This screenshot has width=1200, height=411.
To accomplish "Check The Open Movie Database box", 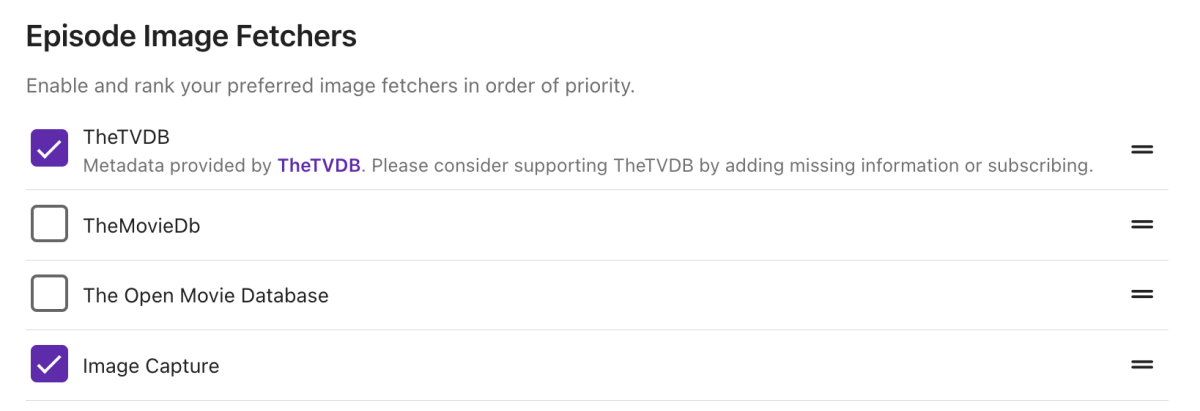I will click(49, 295).
